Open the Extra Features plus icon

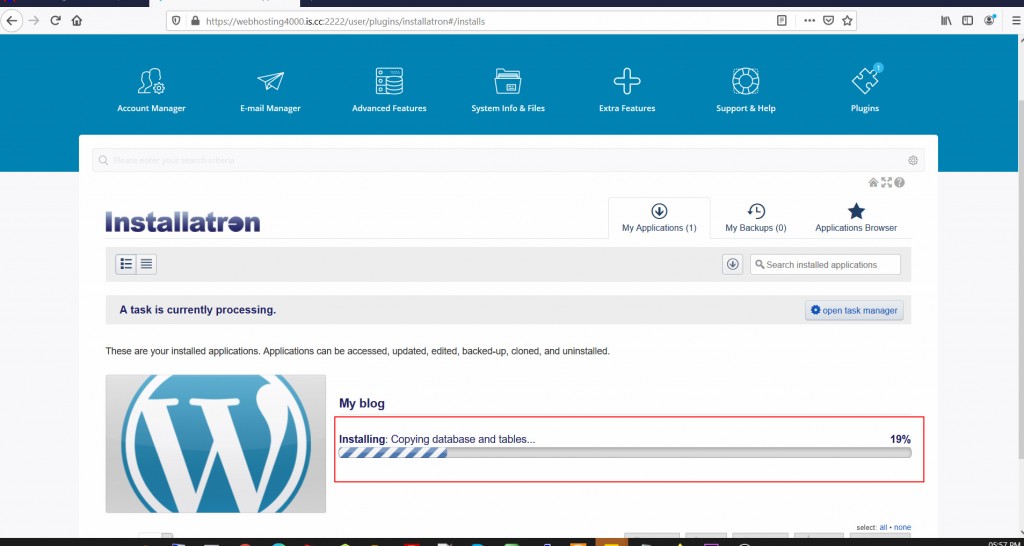627,82
